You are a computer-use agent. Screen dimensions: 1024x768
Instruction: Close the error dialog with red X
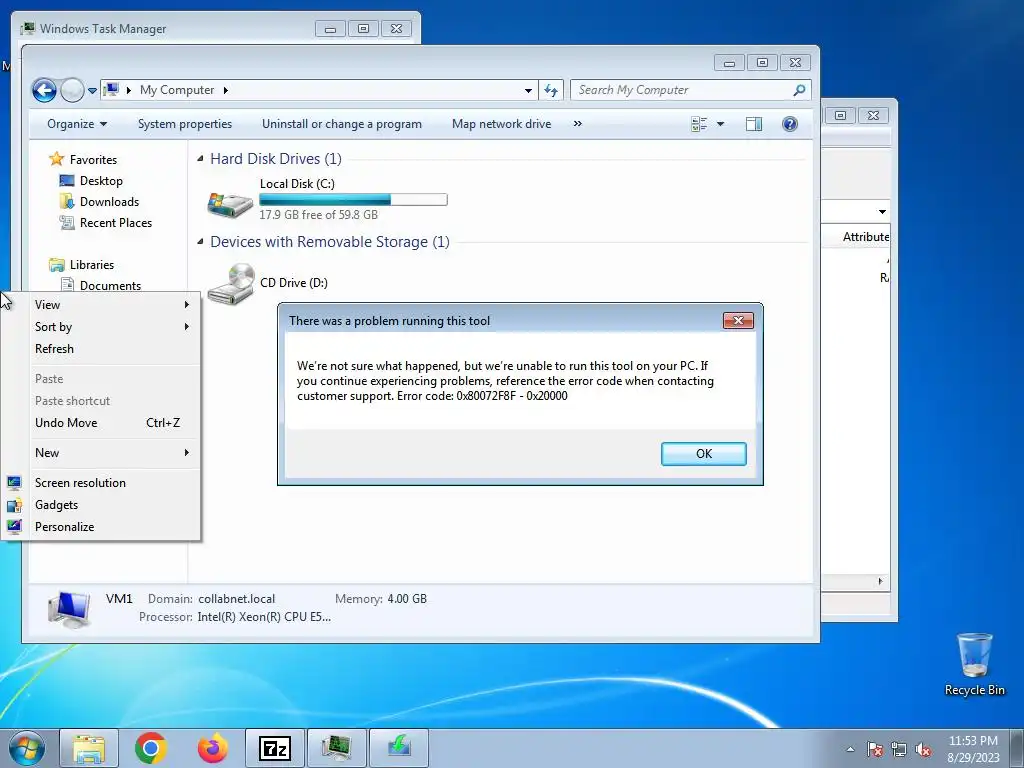point(738,320)
